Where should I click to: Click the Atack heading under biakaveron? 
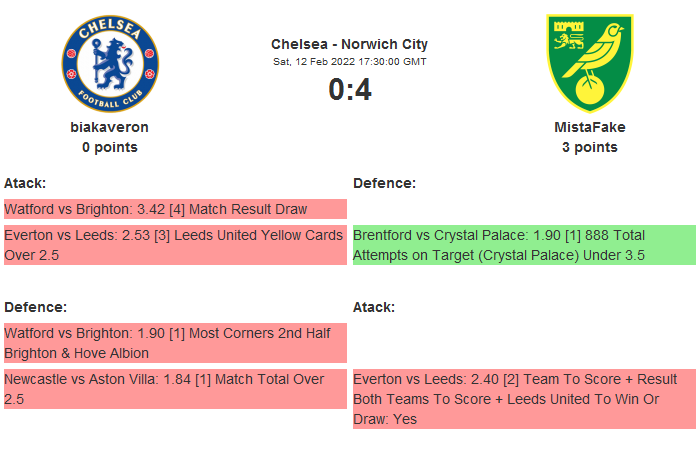25,183
